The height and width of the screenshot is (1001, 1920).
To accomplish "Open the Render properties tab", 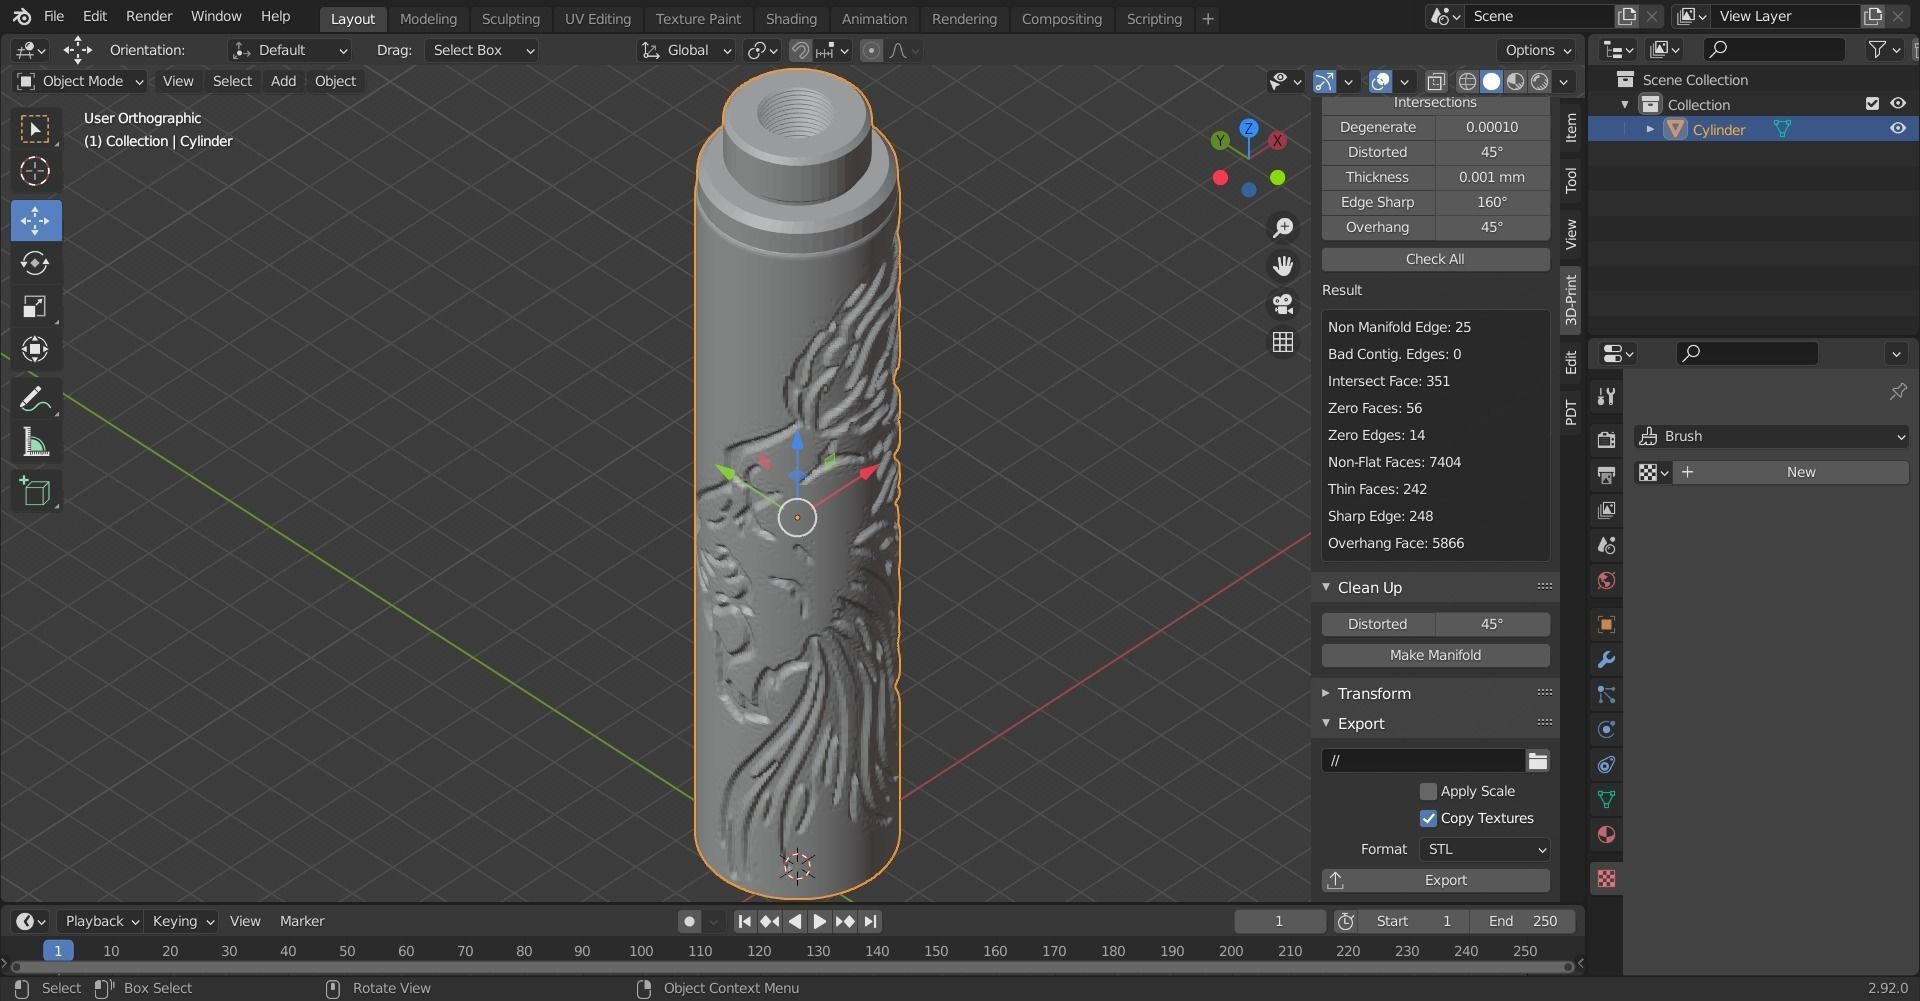I will [x=1606, y=440].
